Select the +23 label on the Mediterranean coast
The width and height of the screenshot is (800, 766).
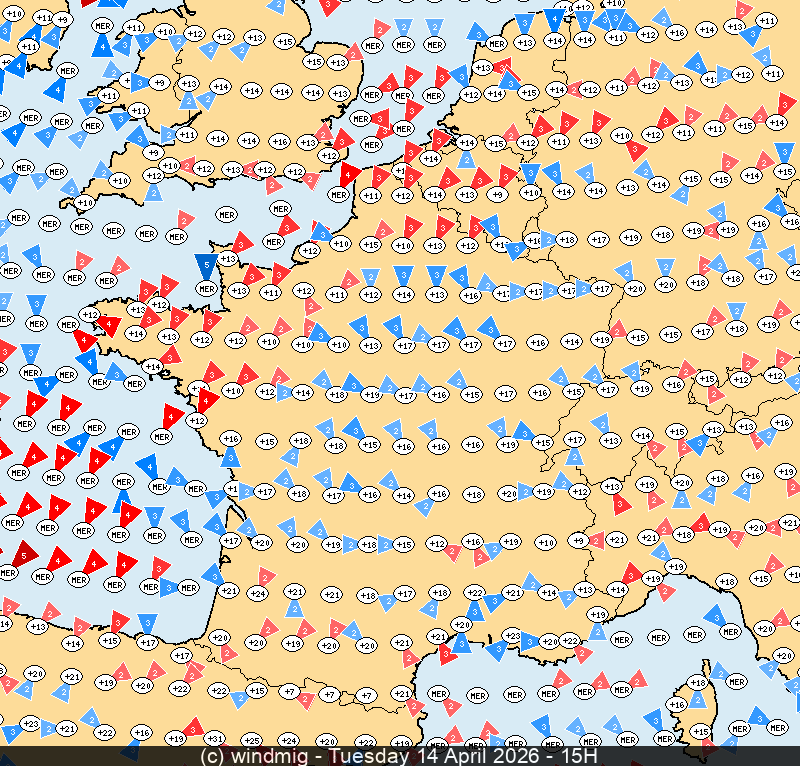click(x=513, y=636)
